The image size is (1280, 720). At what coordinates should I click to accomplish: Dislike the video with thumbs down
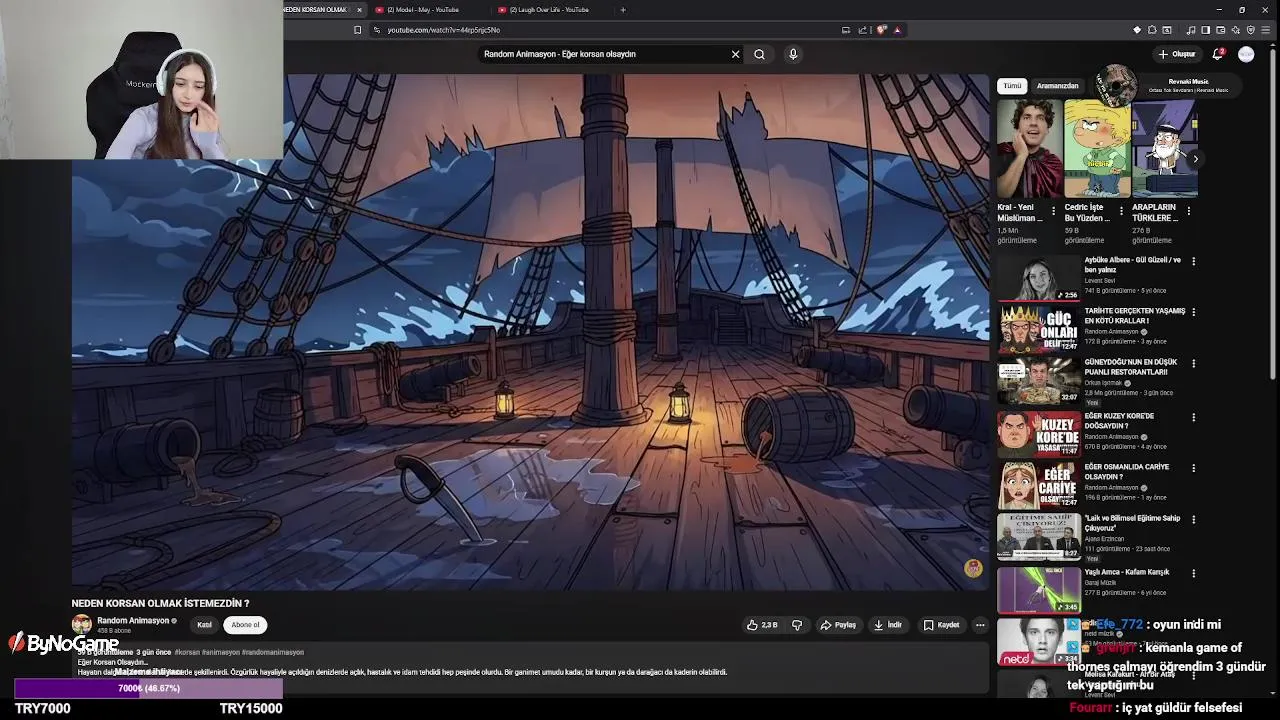pos(797,625)
